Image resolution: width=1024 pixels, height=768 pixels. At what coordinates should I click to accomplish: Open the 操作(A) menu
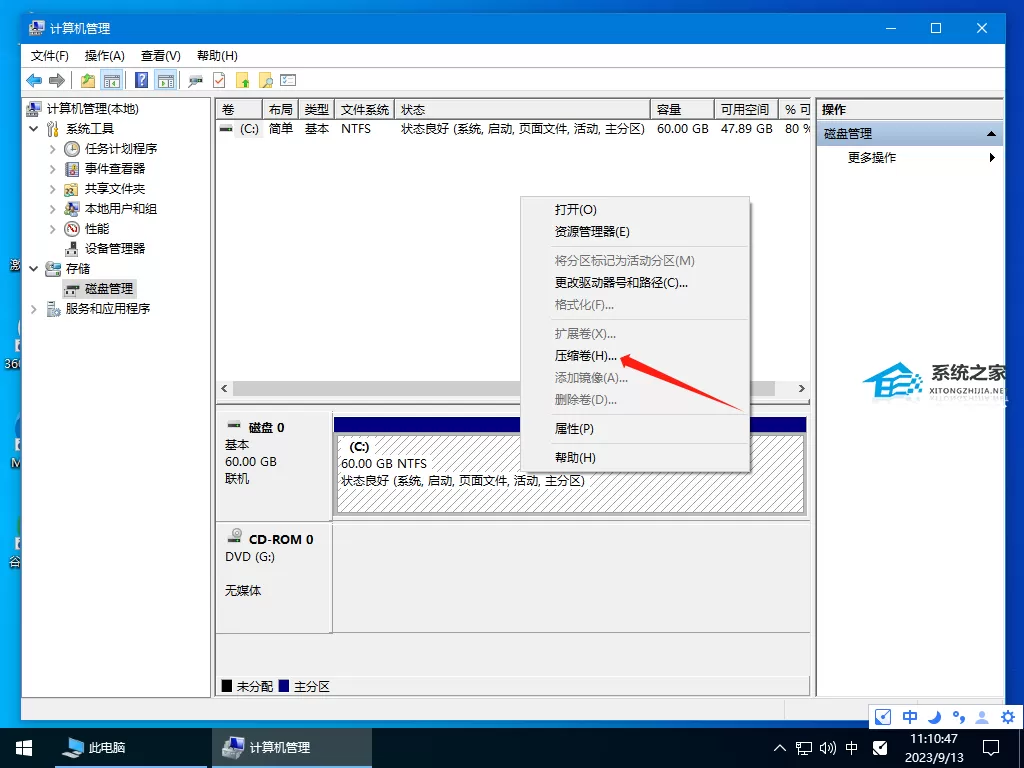104,56
